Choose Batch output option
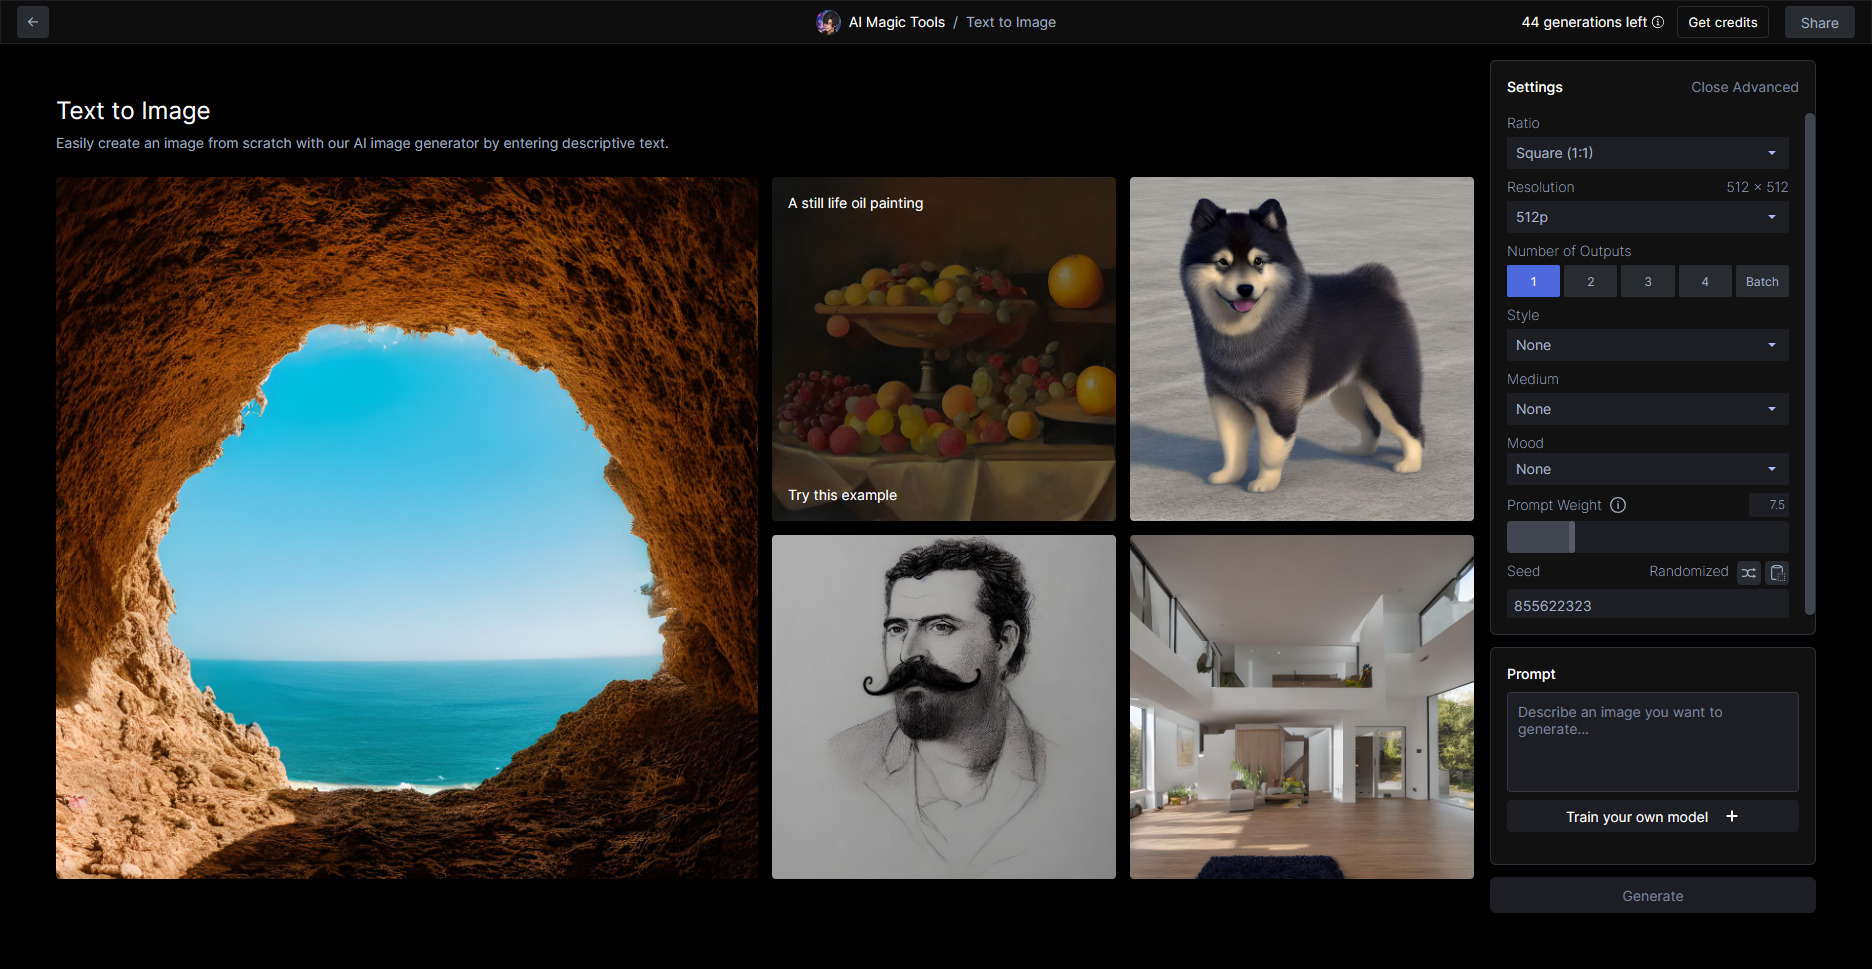This screenshot has width=1872, height=969. pos(1762,282)
